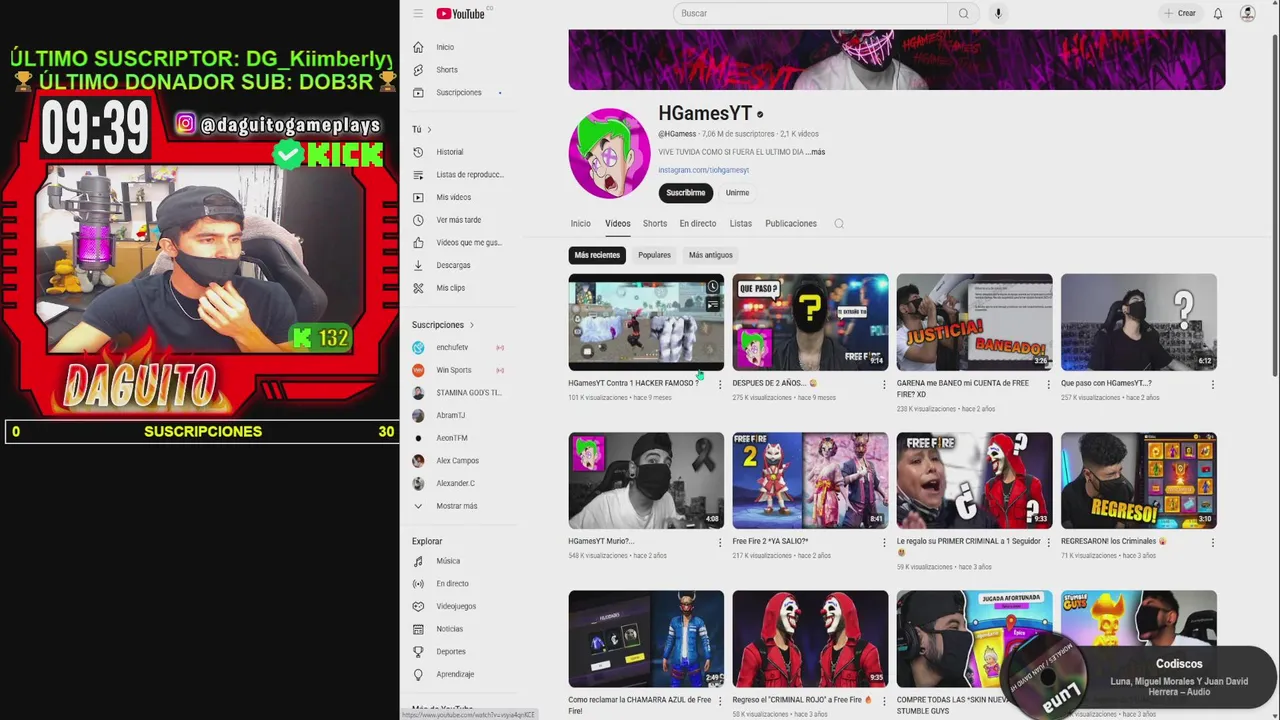Viewport: 1280px width, 720px height.
Task: Open the REGRESO criminales video thumbnail
Action: (1138, 480)
